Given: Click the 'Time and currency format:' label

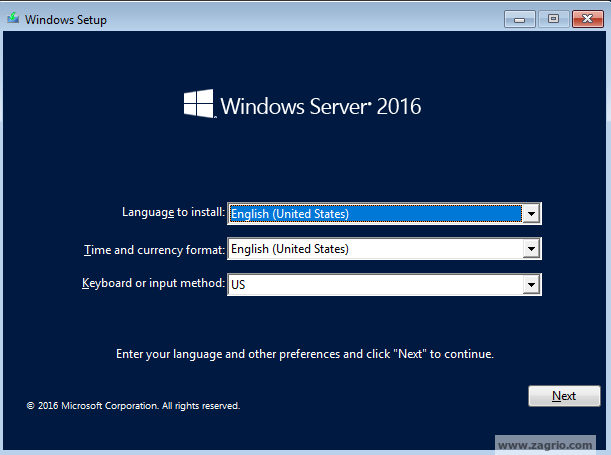Looking at the screenshot, I should tap(154, 250).
